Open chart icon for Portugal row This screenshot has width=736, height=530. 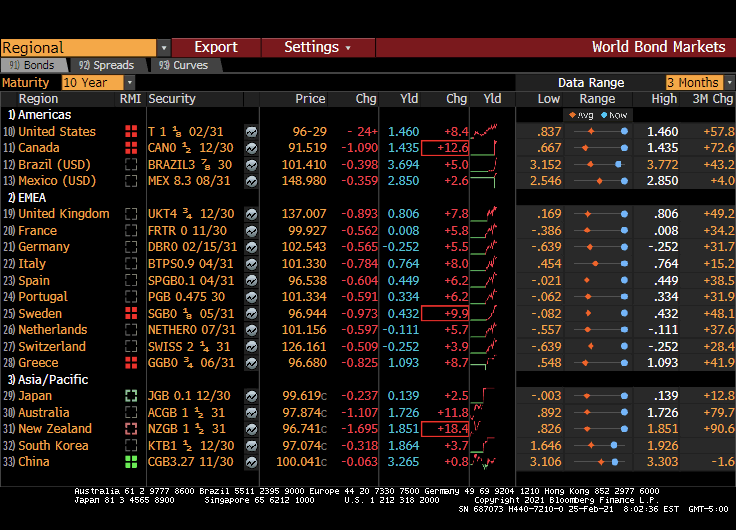coord(252,297)
